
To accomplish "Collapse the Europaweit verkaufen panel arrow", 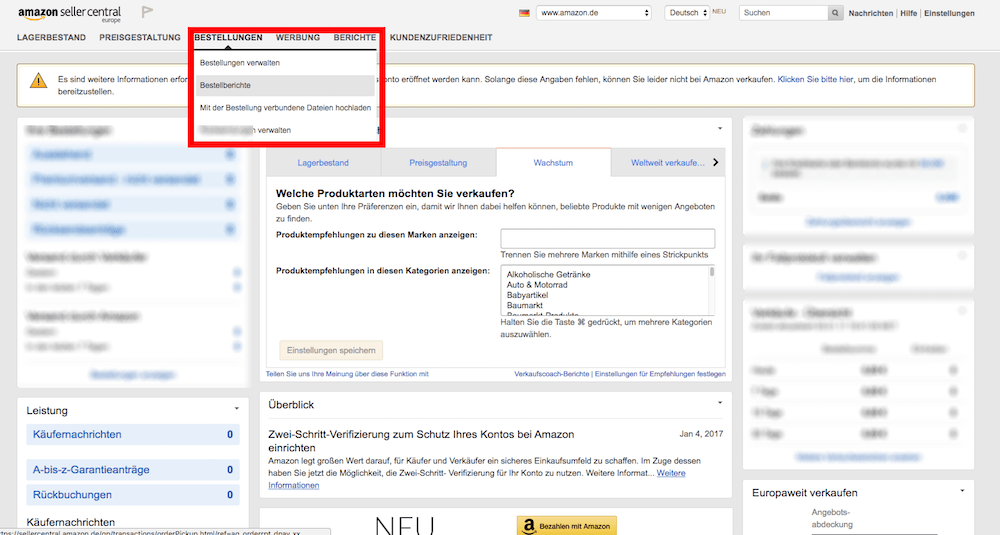I will [962, 491].
